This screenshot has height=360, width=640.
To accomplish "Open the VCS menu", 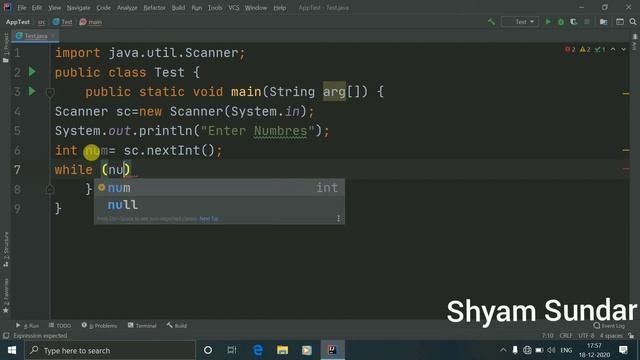I will [234, 8].
